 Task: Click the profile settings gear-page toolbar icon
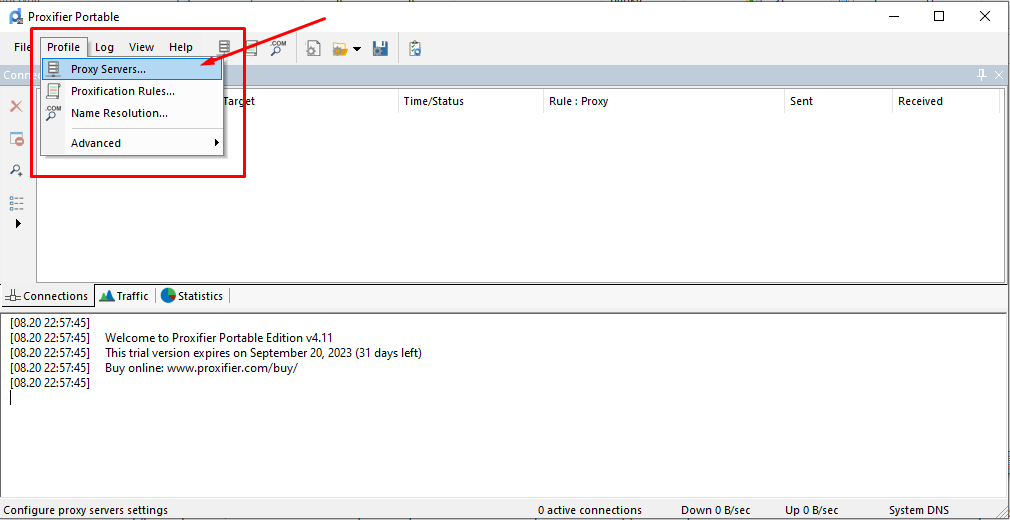click(x=313, y=48)
